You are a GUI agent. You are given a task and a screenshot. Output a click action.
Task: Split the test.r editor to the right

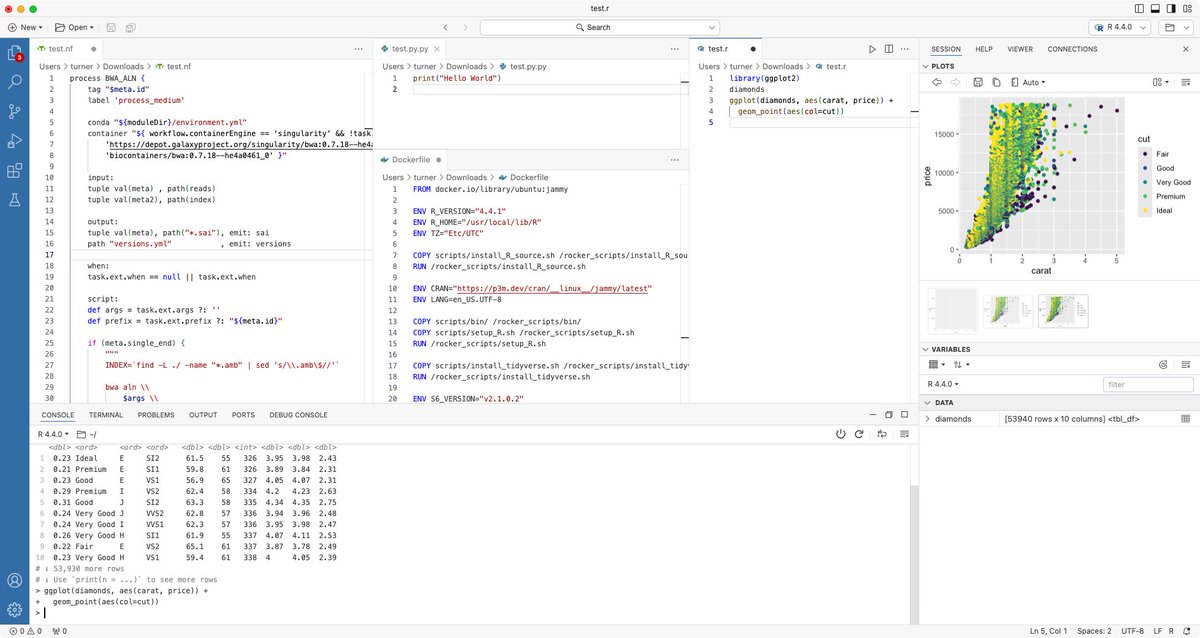(x=887, y=48)
